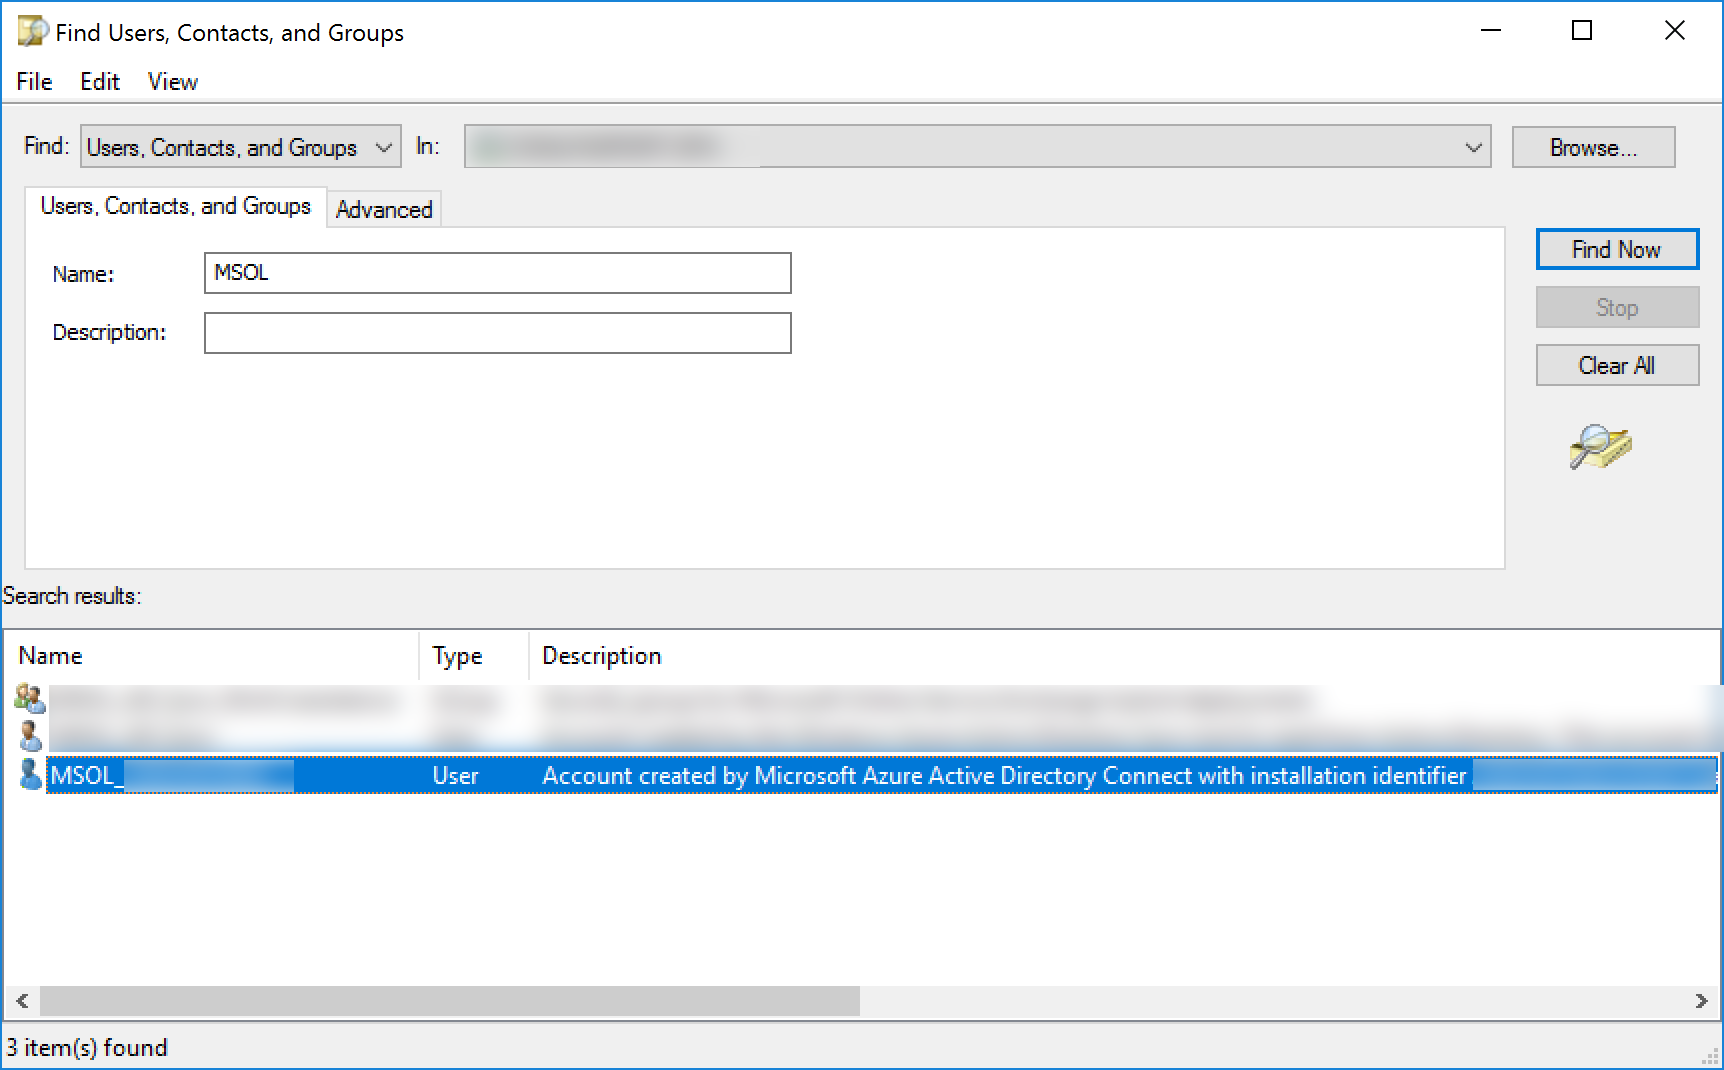The width and height of the screenshot is (1724, 1070).
Task: Click the horizontal scrollbar thumb
Action: (x=449, y=1000)
